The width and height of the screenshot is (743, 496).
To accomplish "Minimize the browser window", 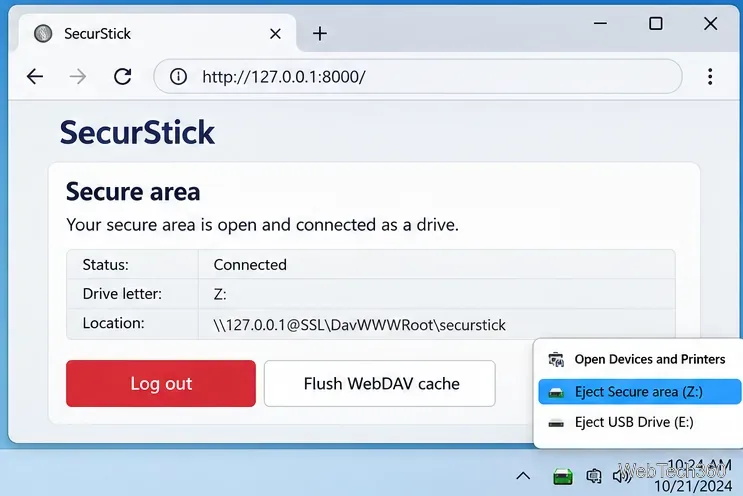I will point(600,23).
